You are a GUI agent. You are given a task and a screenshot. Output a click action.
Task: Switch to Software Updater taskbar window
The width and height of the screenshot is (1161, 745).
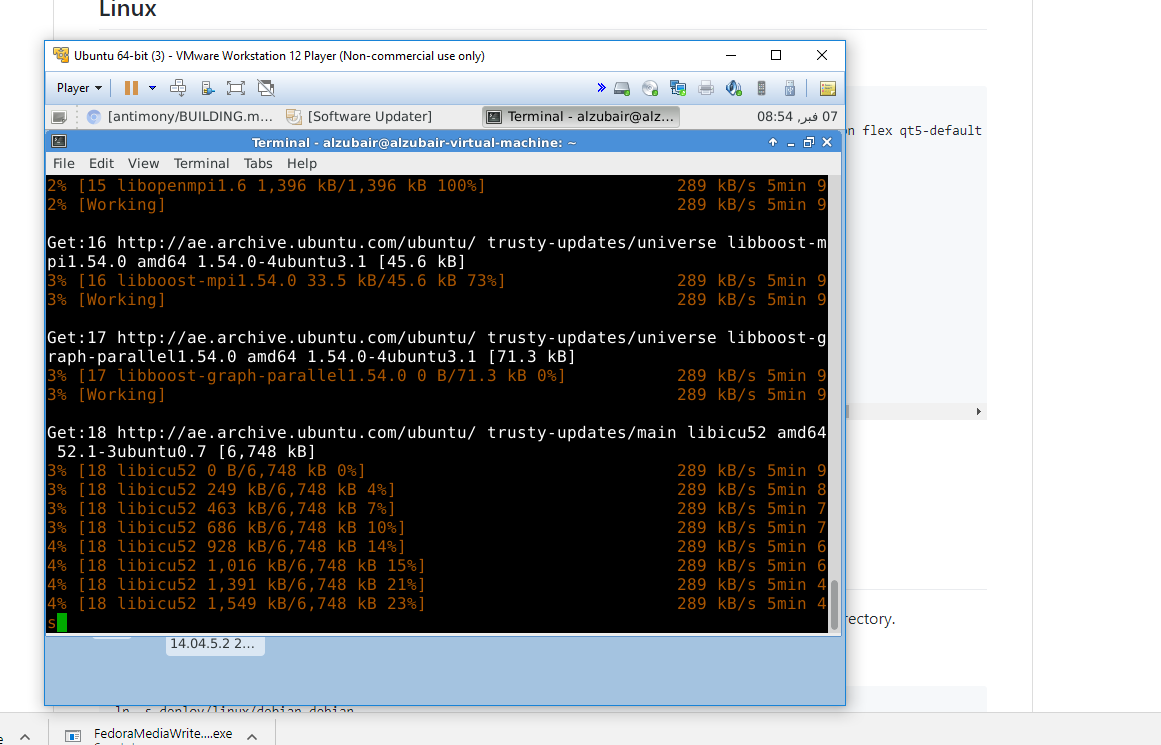pos(360,117)
